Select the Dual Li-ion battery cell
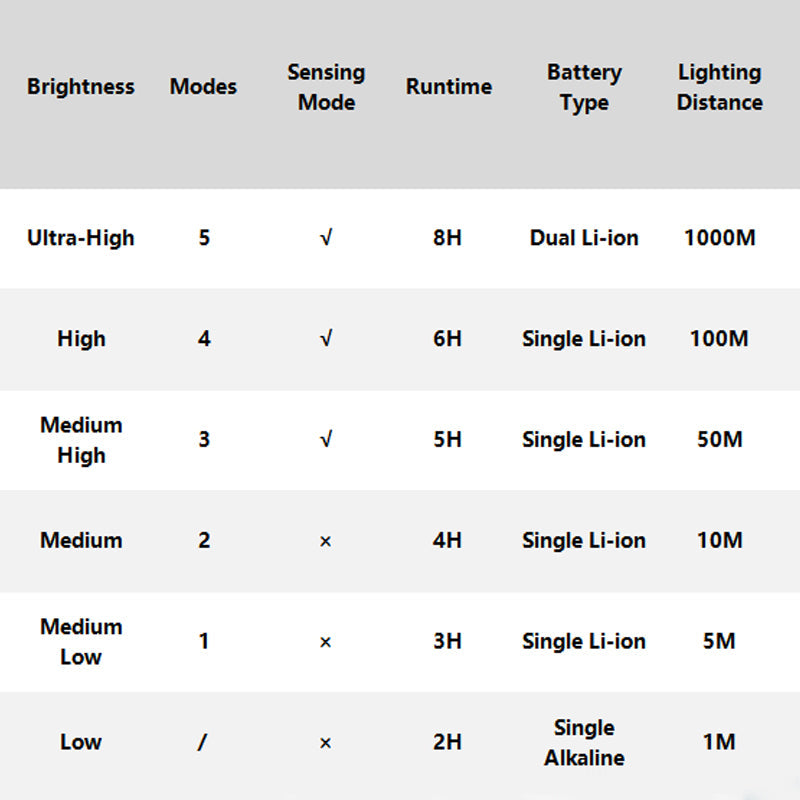The image size is (800, 800). coord(584,238)
